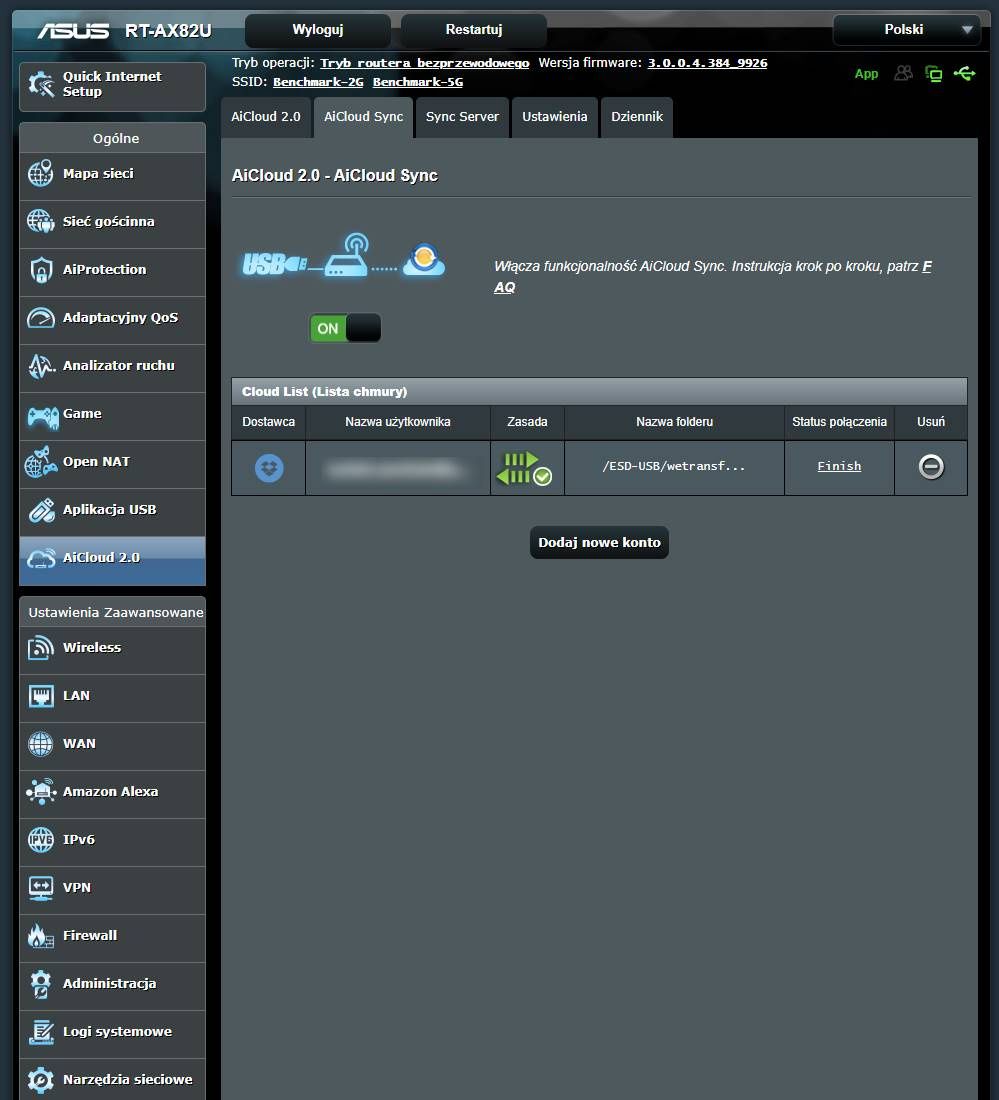The height and width of the screenshot is (1100, 999).
Task: Click Dodaj nowe konto button
Action: pos(599,542)
